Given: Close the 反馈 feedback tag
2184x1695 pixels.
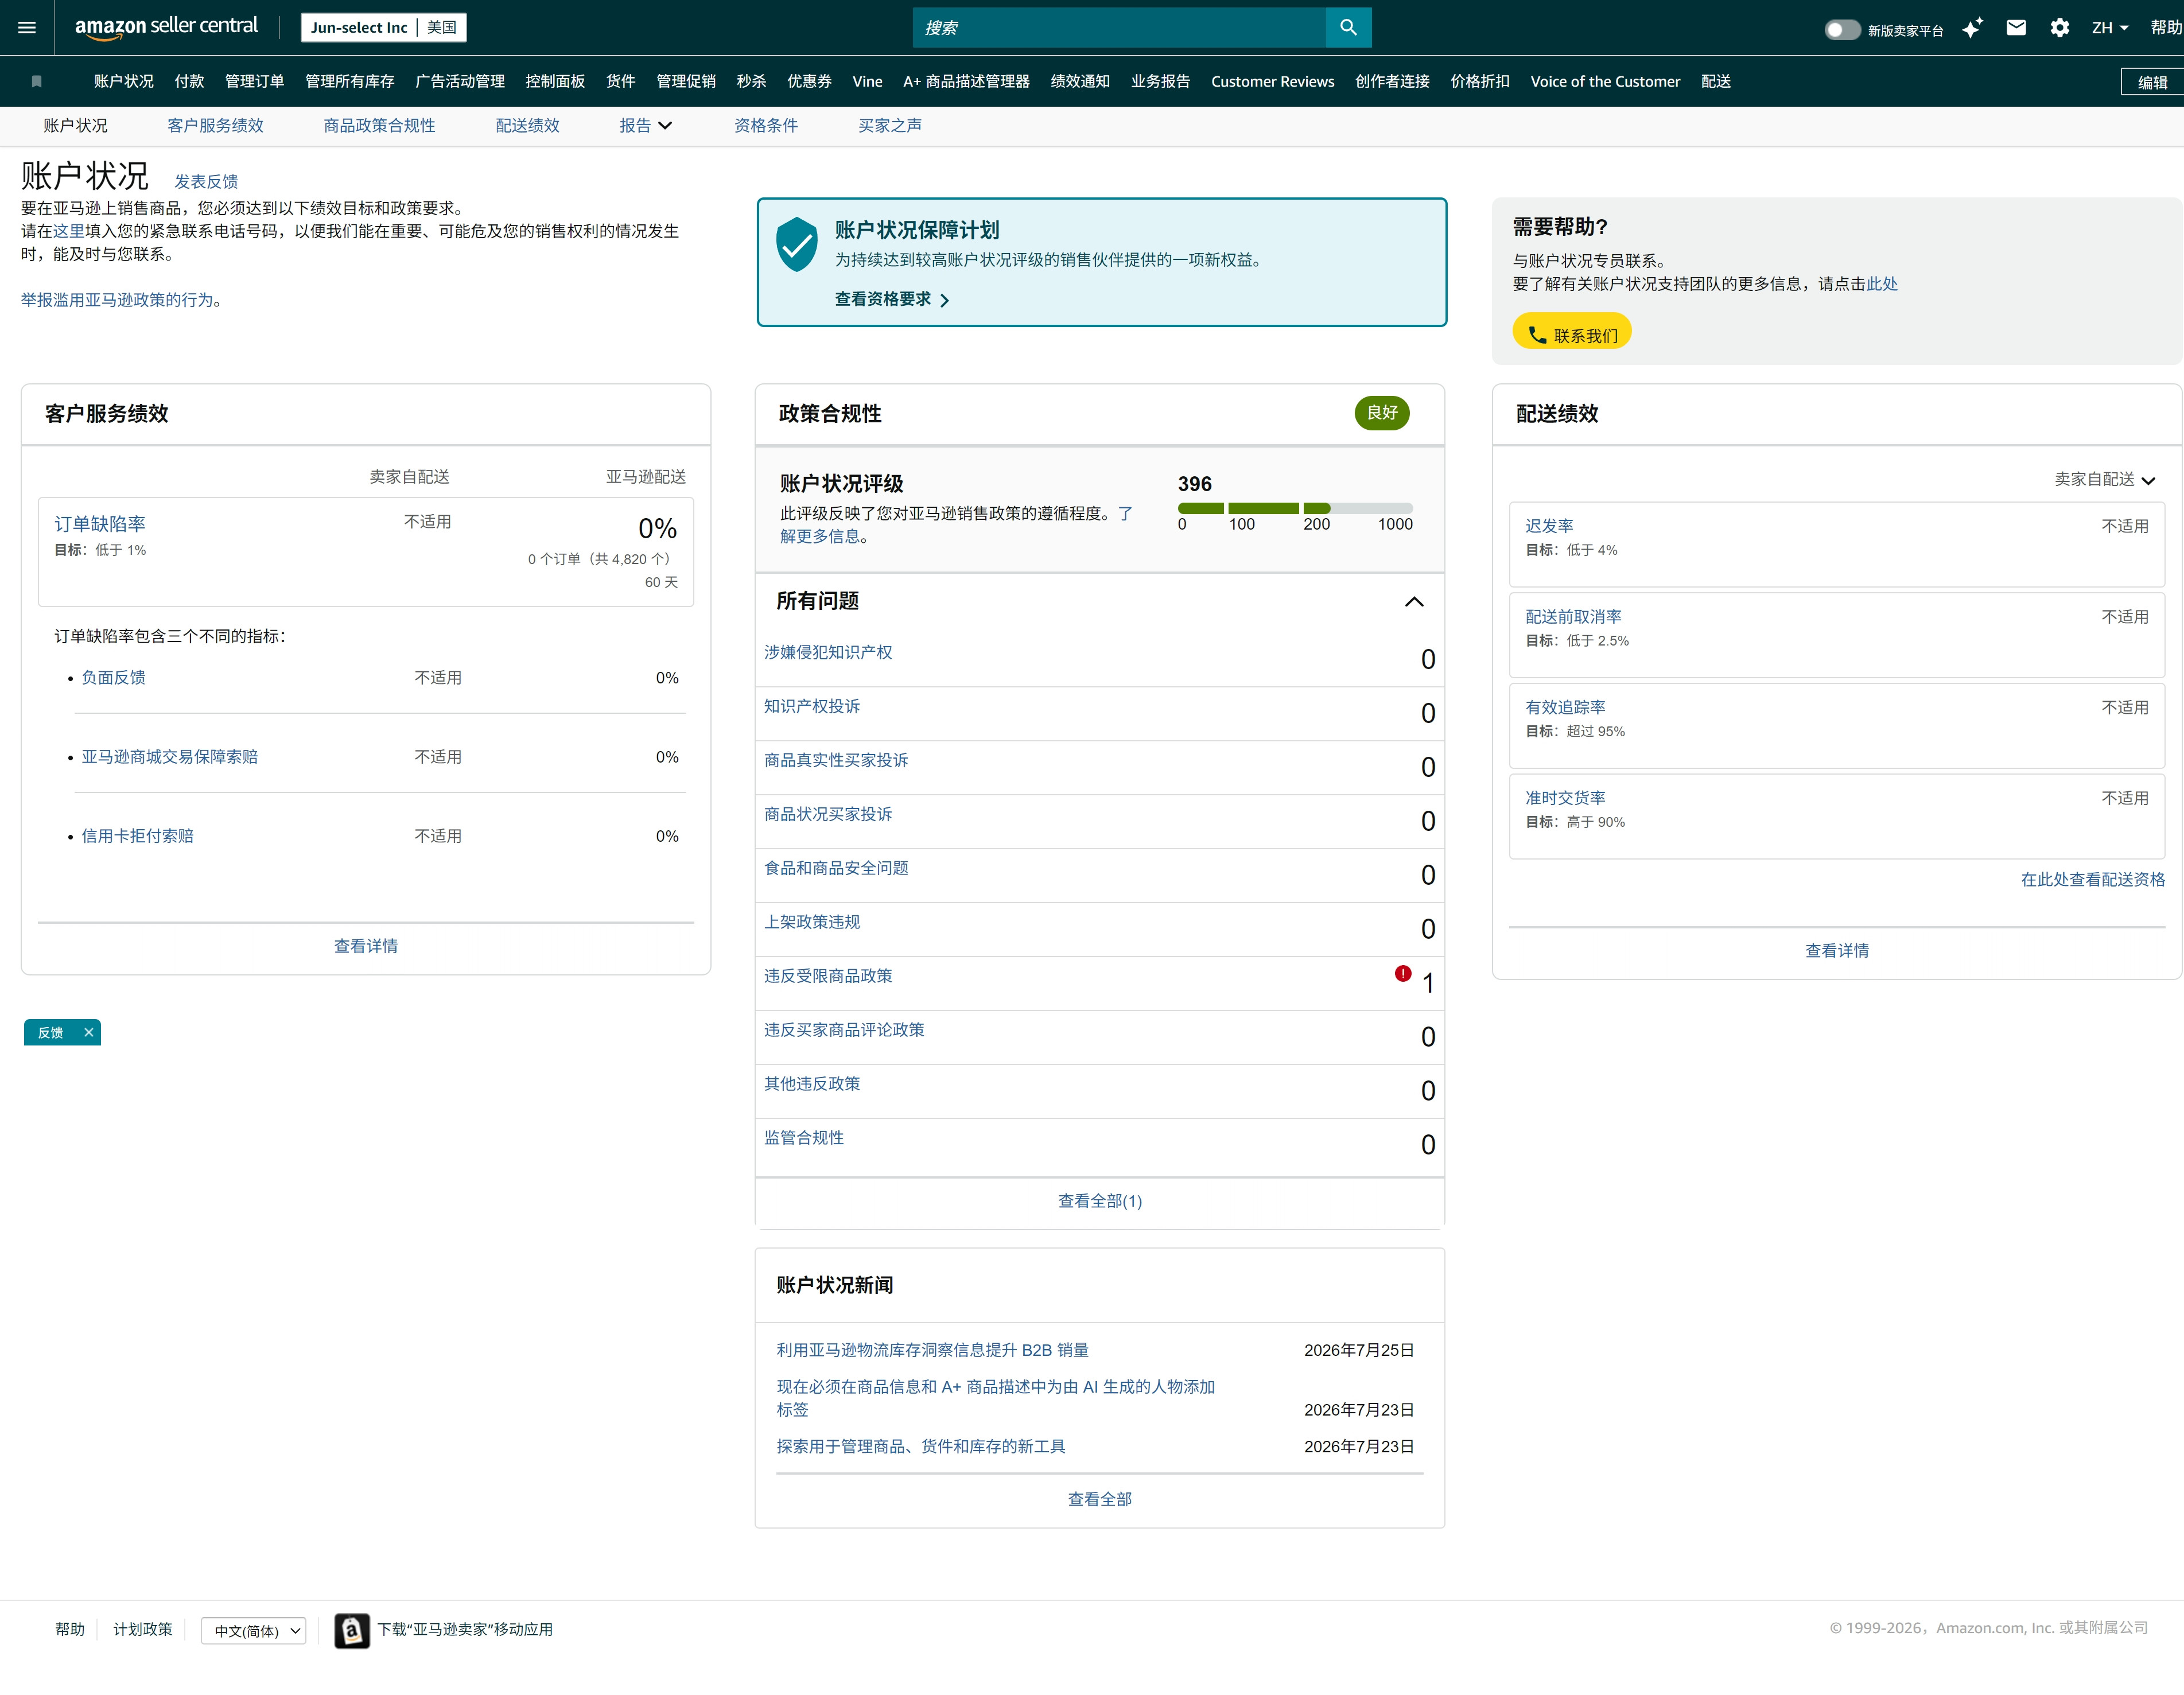Looking at the screenshot, I should click(88, 1033).
